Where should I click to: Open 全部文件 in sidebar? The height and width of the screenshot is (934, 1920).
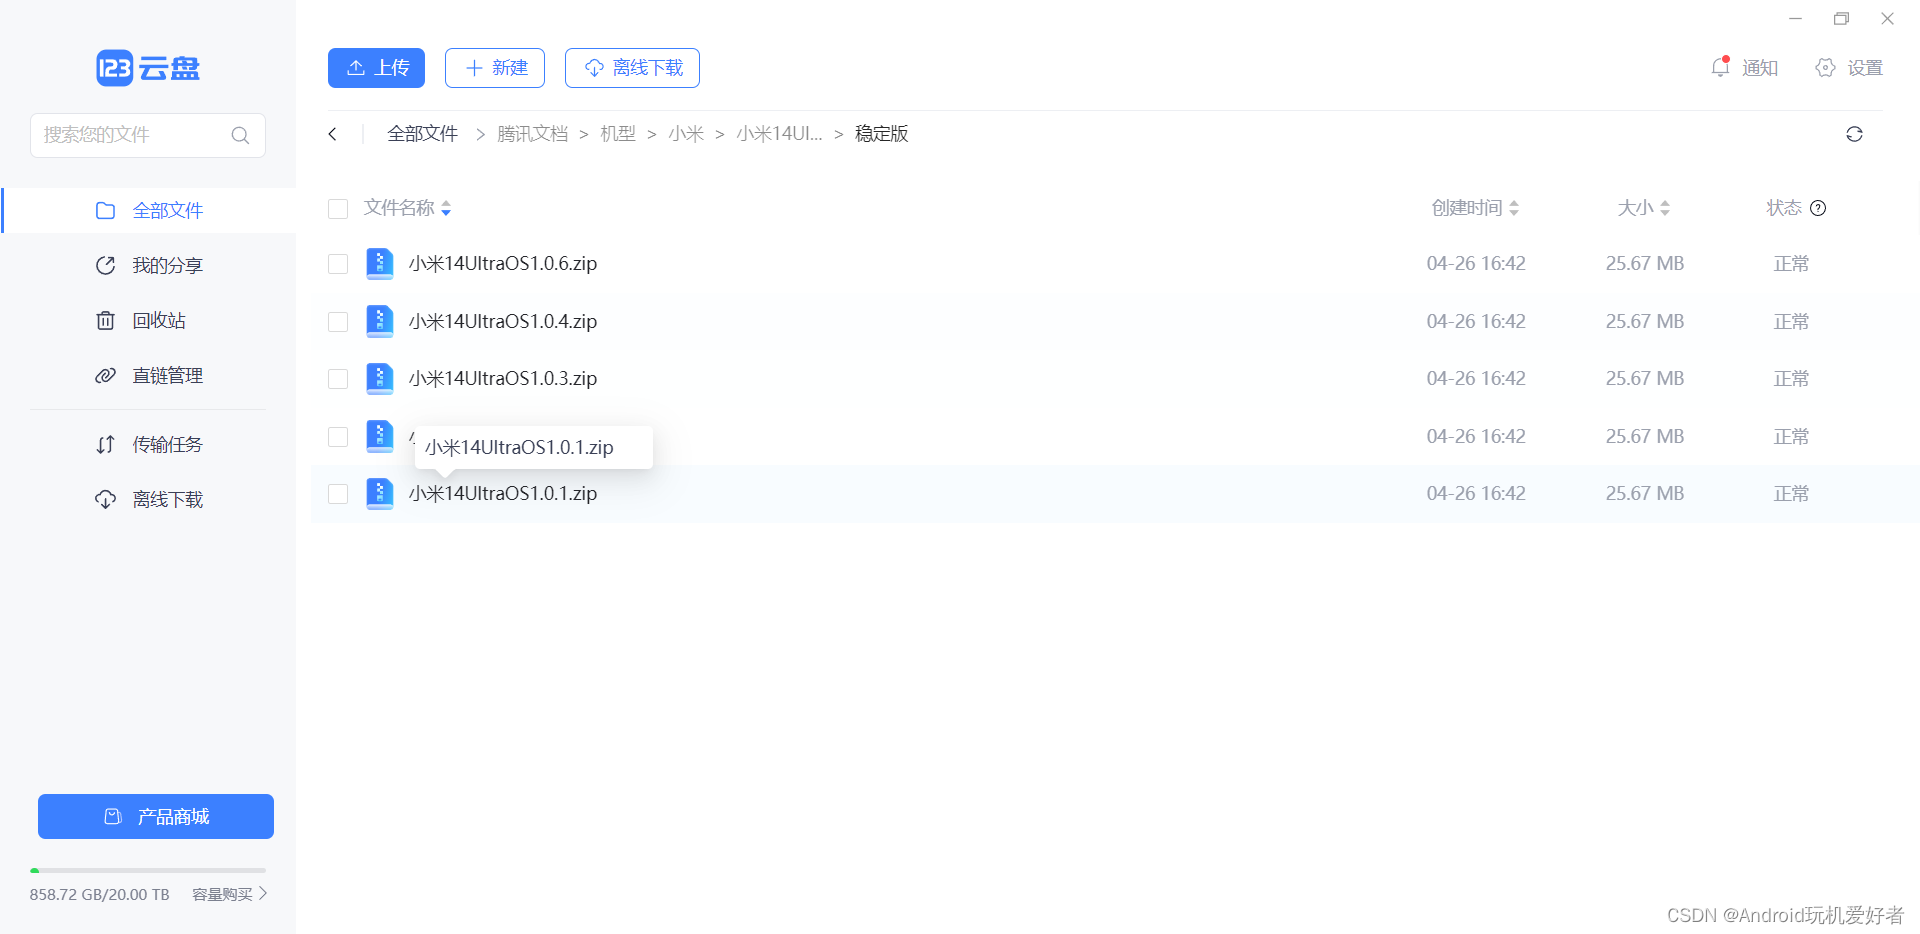tap(149, 210)
